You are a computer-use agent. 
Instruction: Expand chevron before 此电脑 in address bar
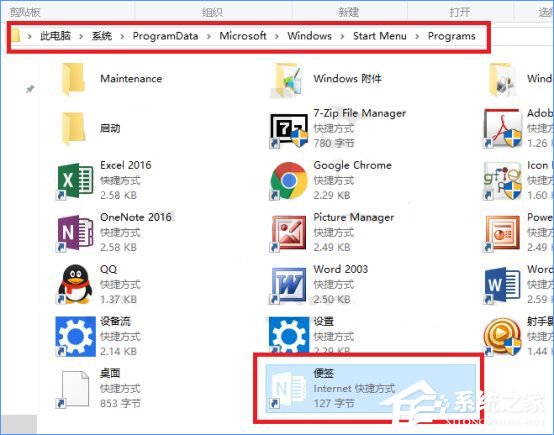pyautogui.click(x=30, y=36)
